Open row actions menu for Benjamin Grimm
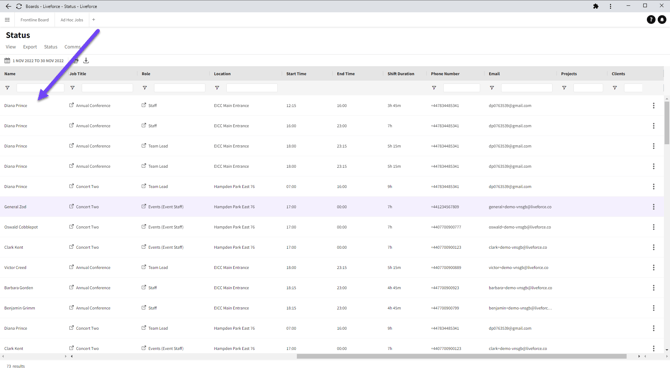Screen dimensions: 670x372 pos(653,308)
